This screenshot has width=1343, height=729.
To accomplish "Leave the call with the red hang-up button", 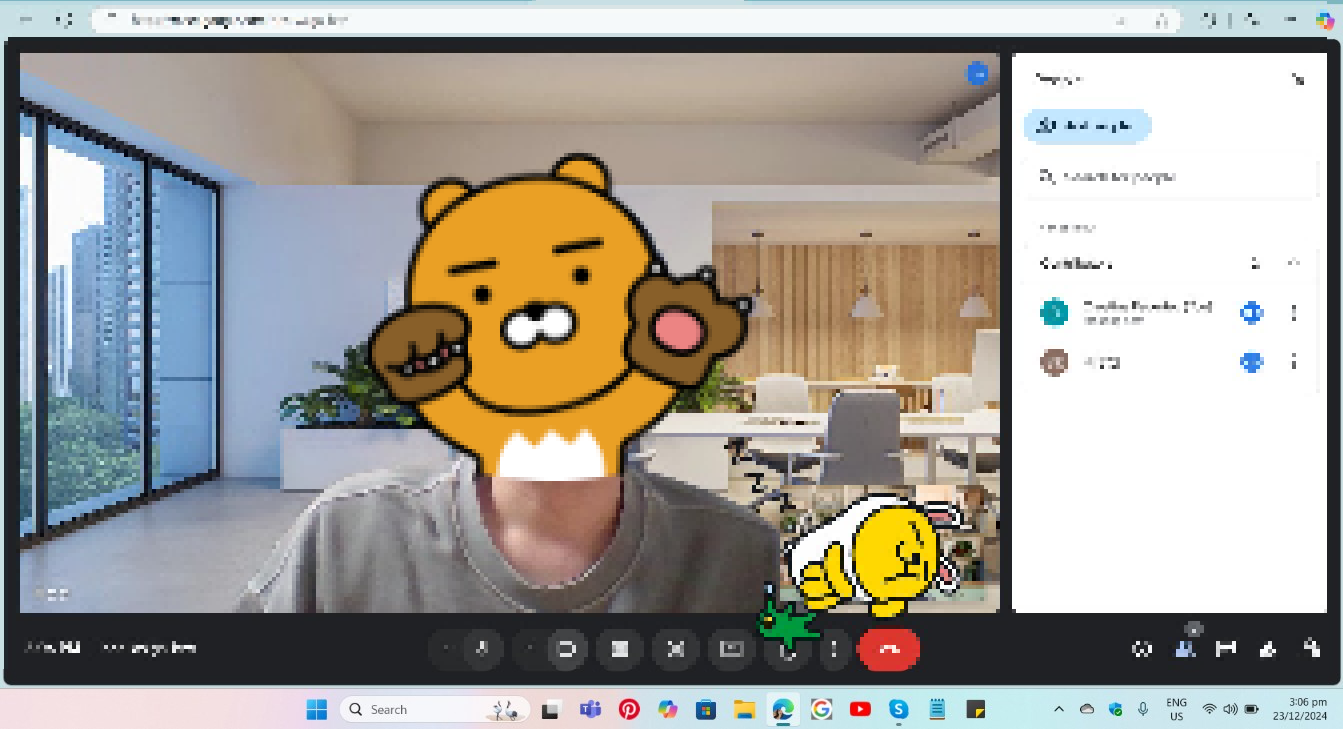I will [889, 649].
